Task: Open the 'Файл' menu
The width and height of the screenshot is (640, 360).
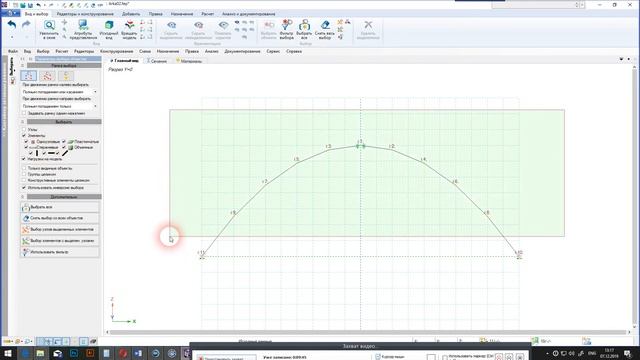Action: coord(13,51)
